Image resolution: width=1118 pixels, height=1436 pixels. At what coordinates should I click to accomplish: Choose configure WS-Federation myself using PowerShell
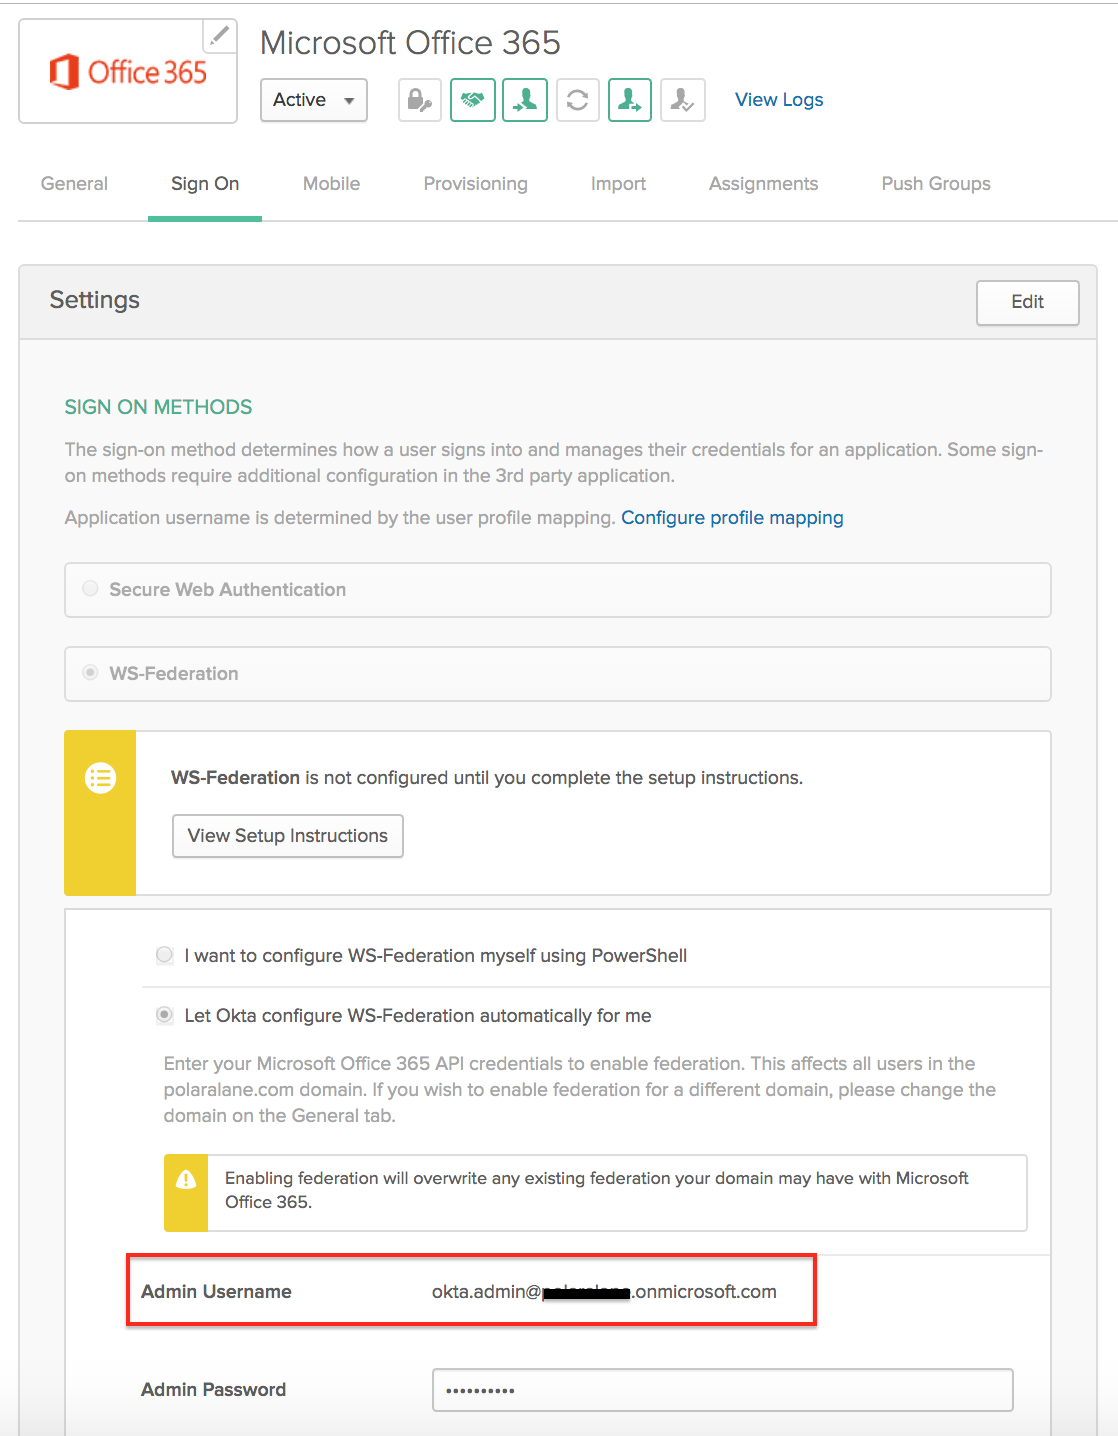[165, 955]
